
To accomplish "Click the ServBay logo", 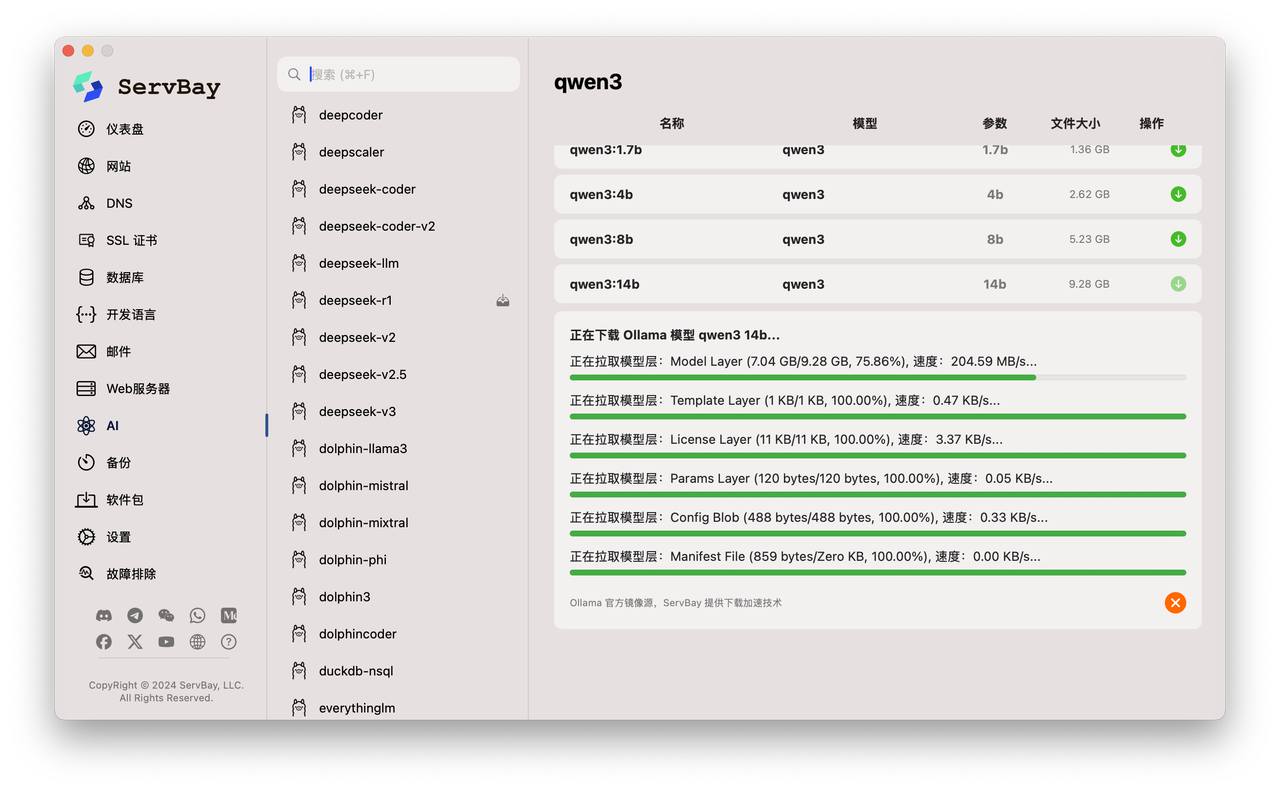I will click(88, 87).
